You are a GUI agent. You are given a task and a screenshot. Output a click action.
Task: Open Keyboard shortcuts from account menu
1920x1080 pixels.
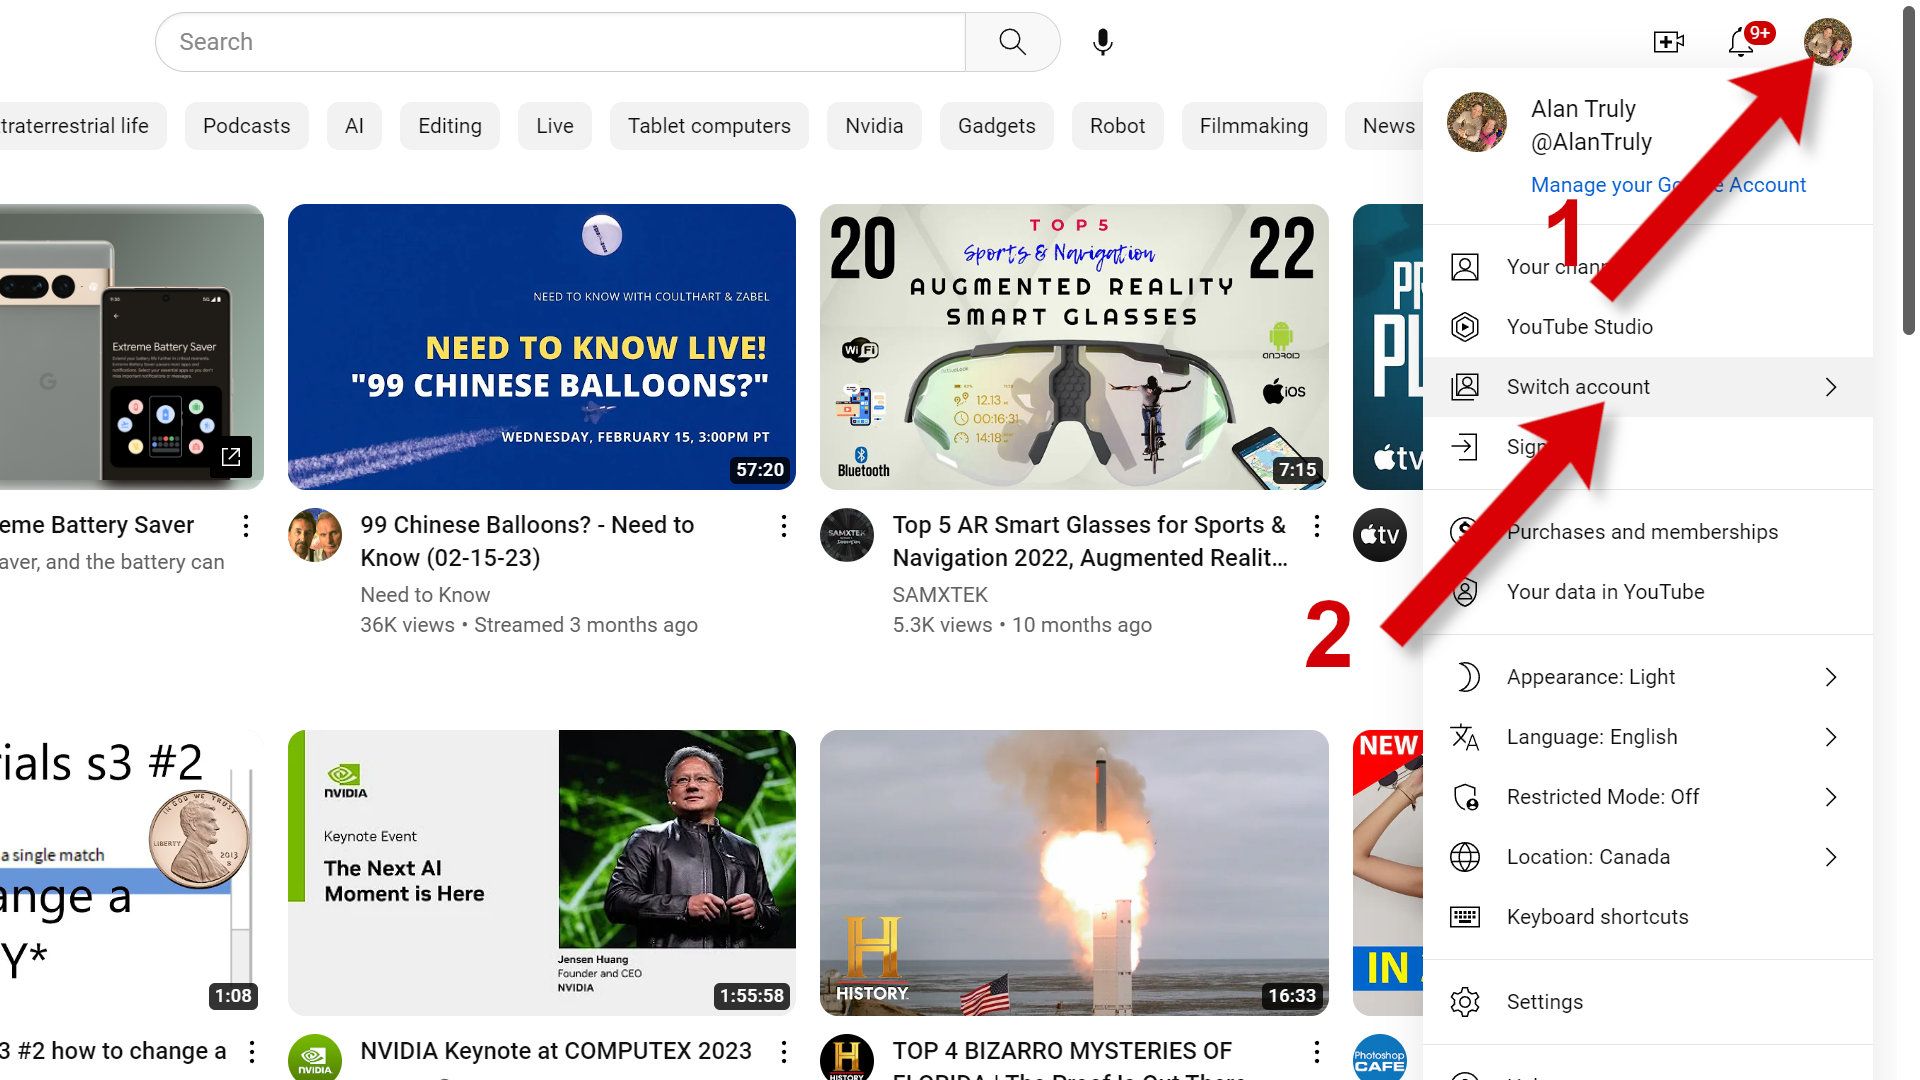[1597, 916]
